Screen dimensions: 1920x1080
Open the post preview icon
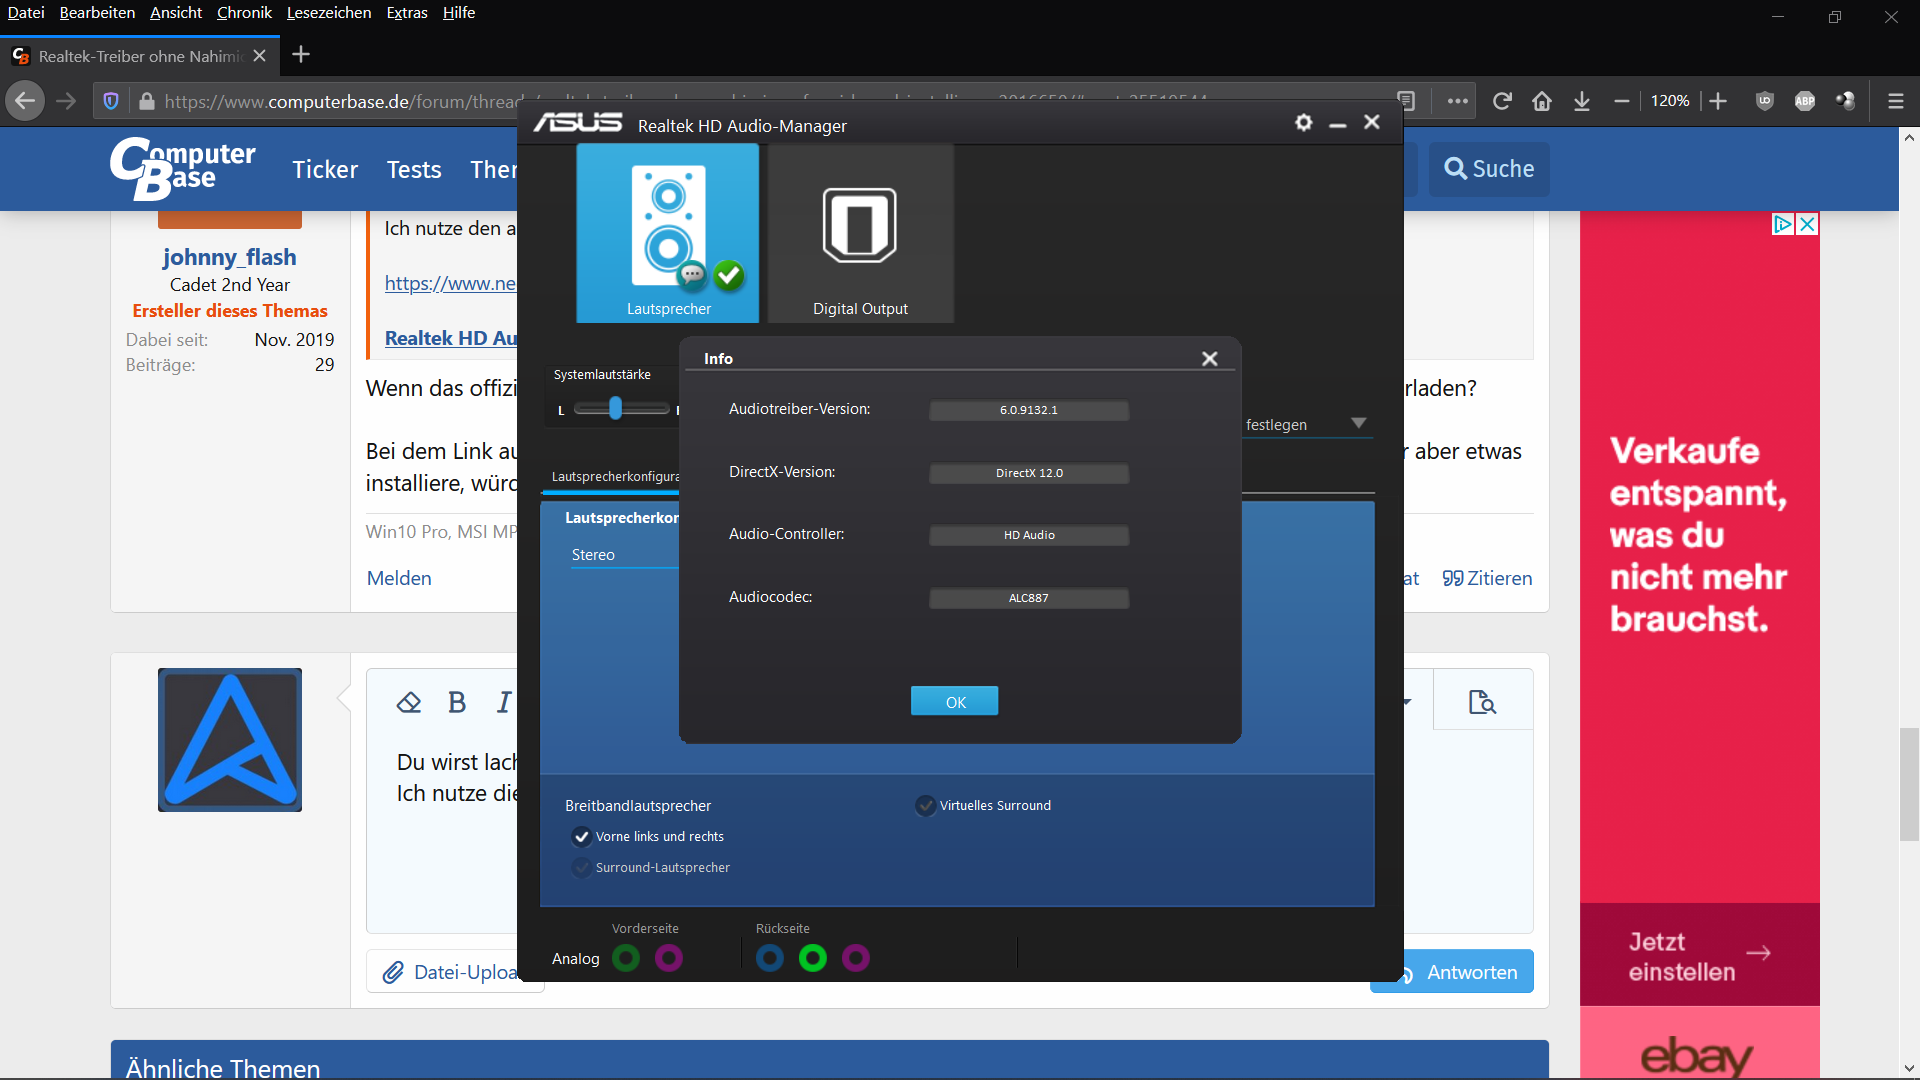pyautogui.click(x=1482, y=702)
